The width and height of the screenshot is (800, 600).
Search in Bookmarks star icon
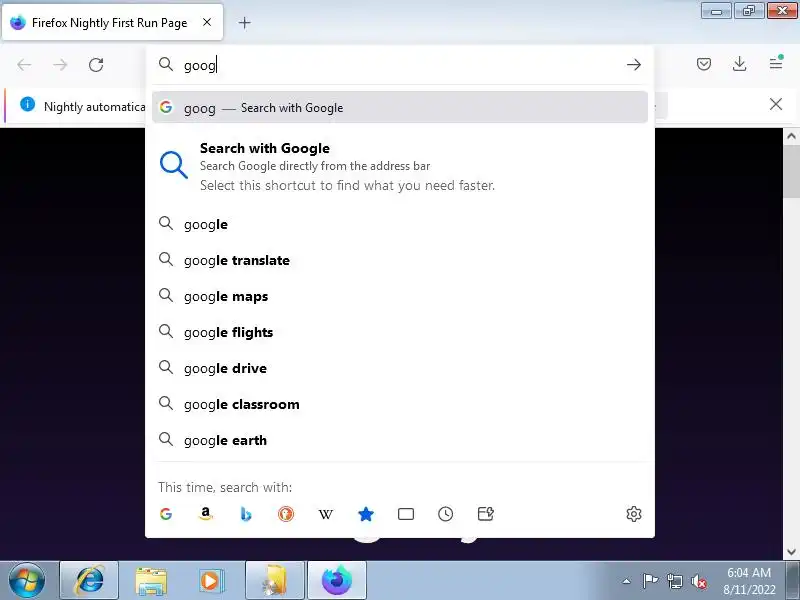click(366, 514)
